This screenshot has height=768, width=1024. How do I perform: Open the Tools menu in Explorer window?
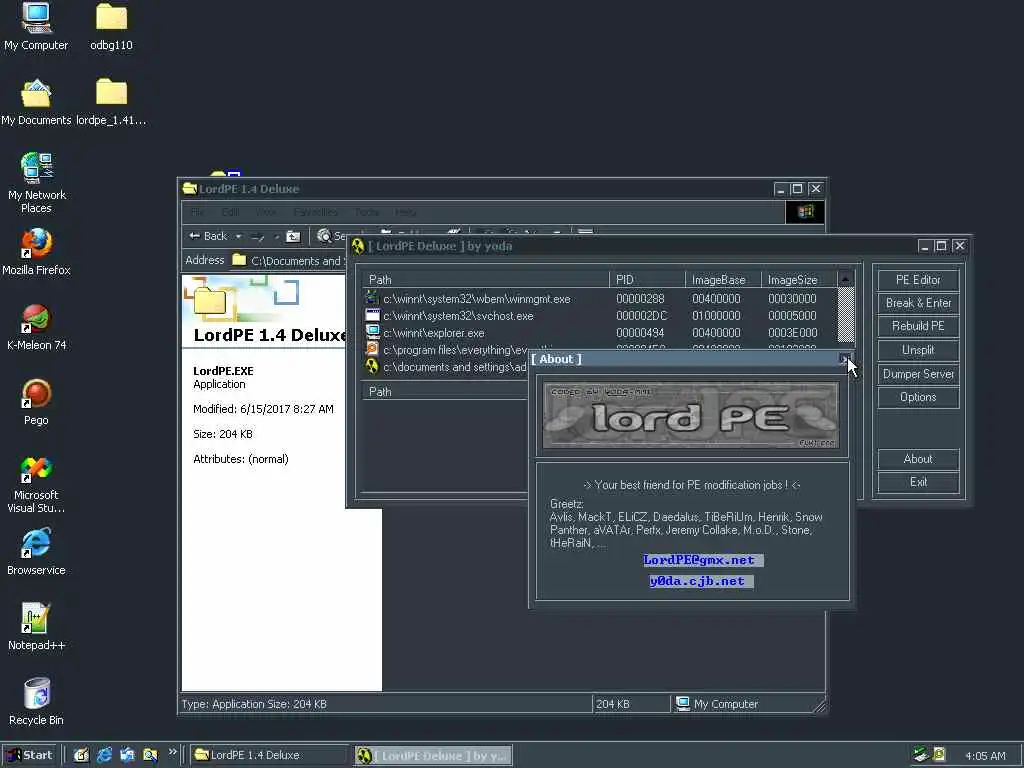coord(367,212)
